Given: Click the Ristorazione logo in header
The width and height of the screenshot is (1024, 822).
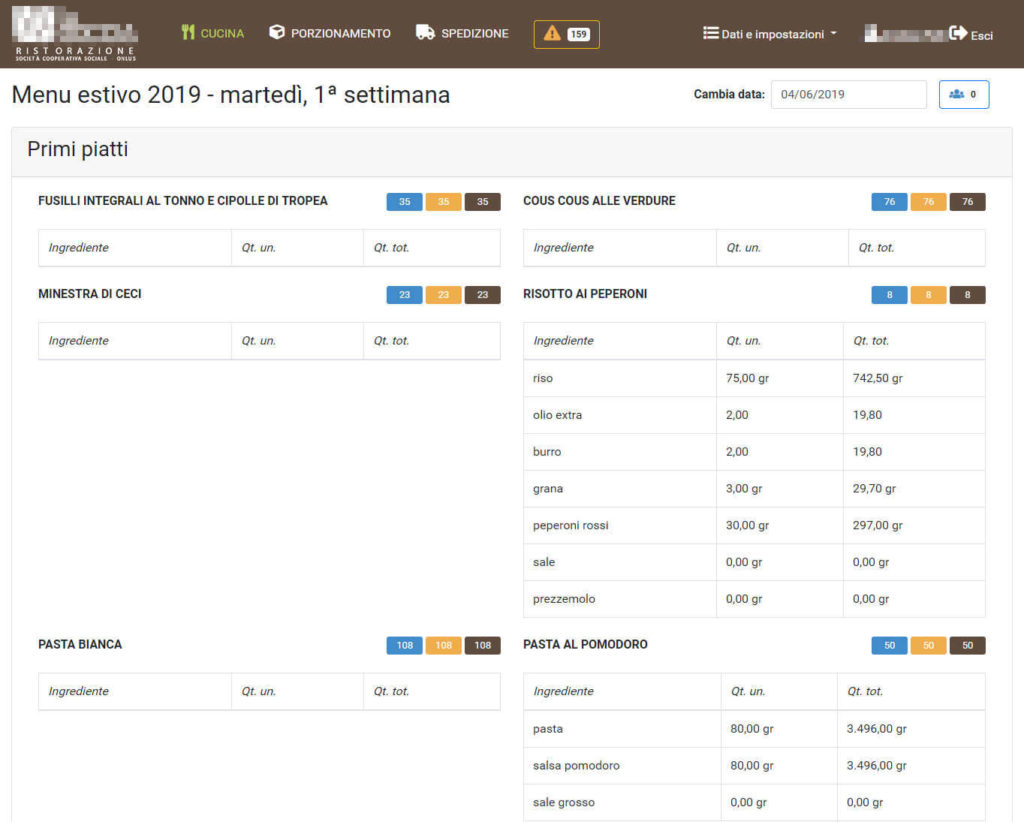Looking at the screenshot, I should coord(75,33).
